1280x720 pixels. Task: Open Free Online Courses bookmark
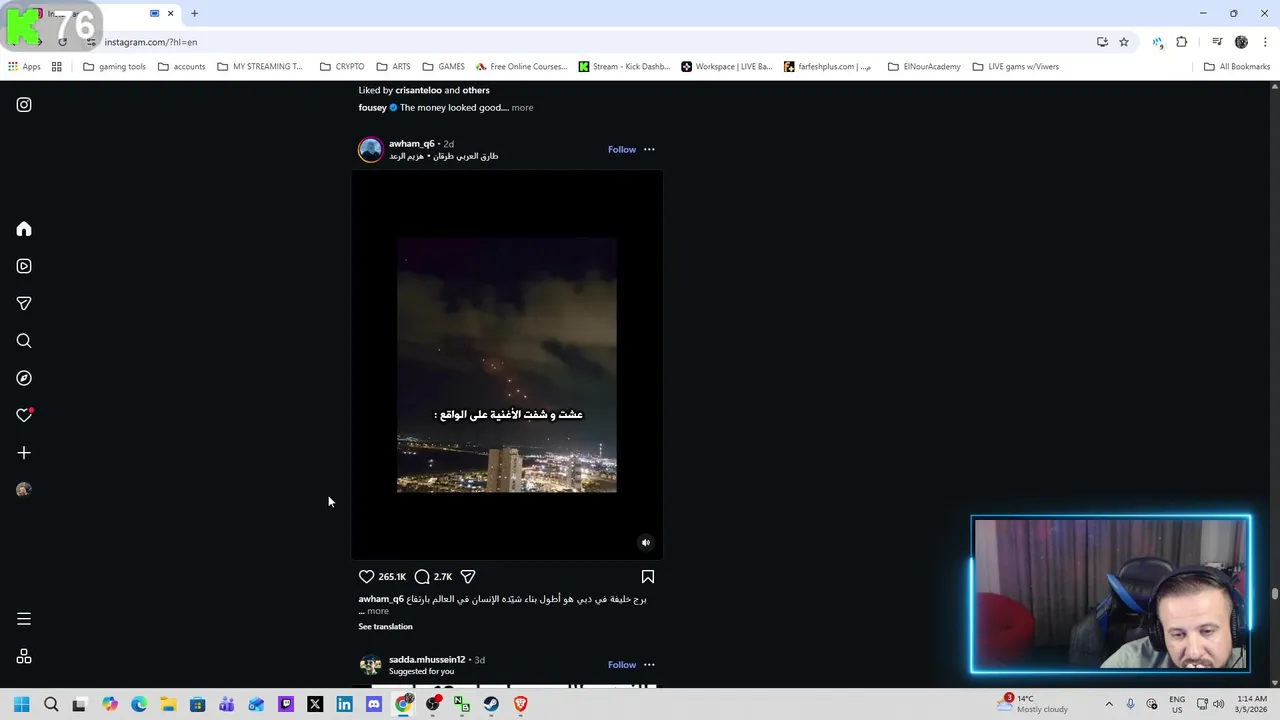pos(521,67)
